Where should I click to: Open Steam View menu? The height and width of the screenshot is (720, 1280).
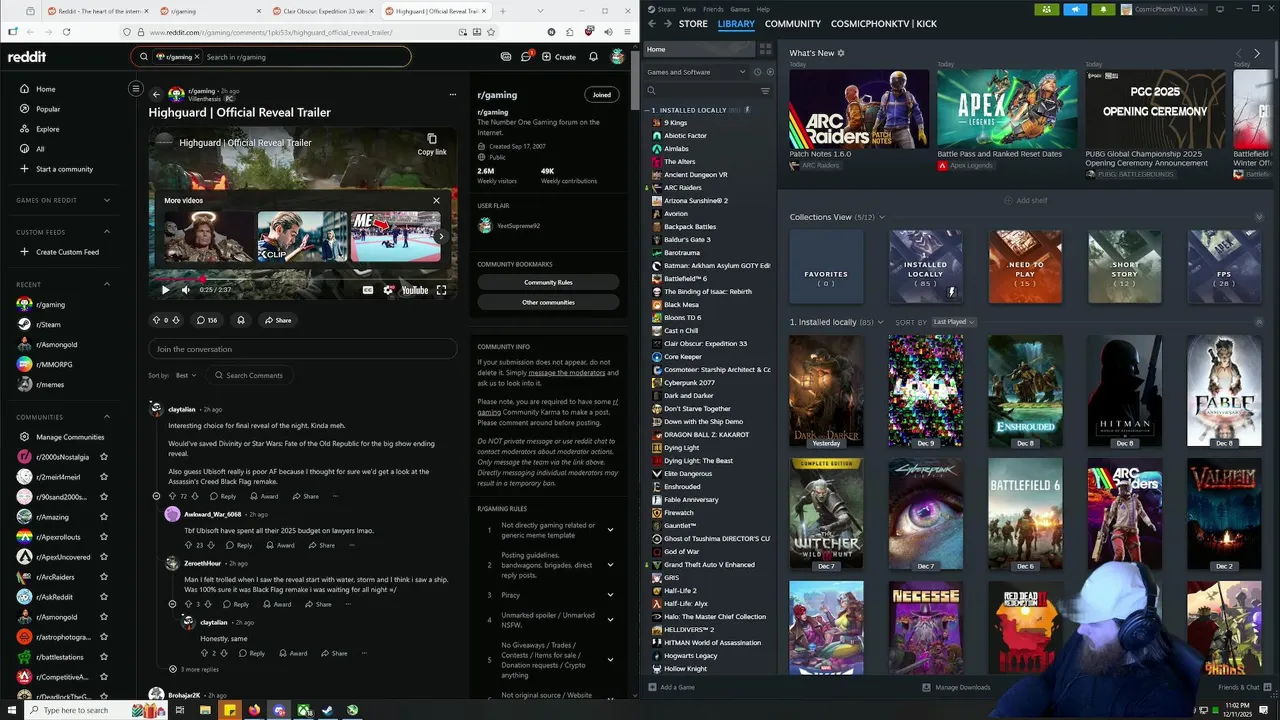pyautogui.click(x=689, y=9)
